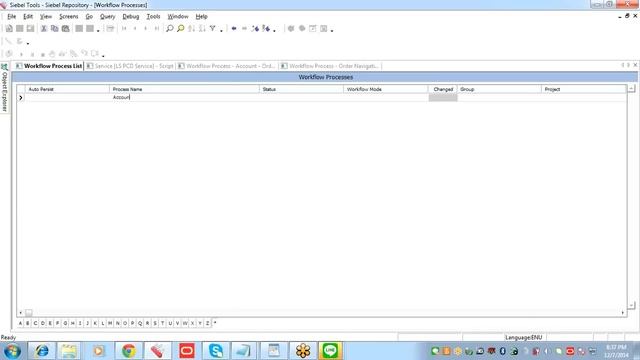Go to last record arrow icon

pos(157,29)
